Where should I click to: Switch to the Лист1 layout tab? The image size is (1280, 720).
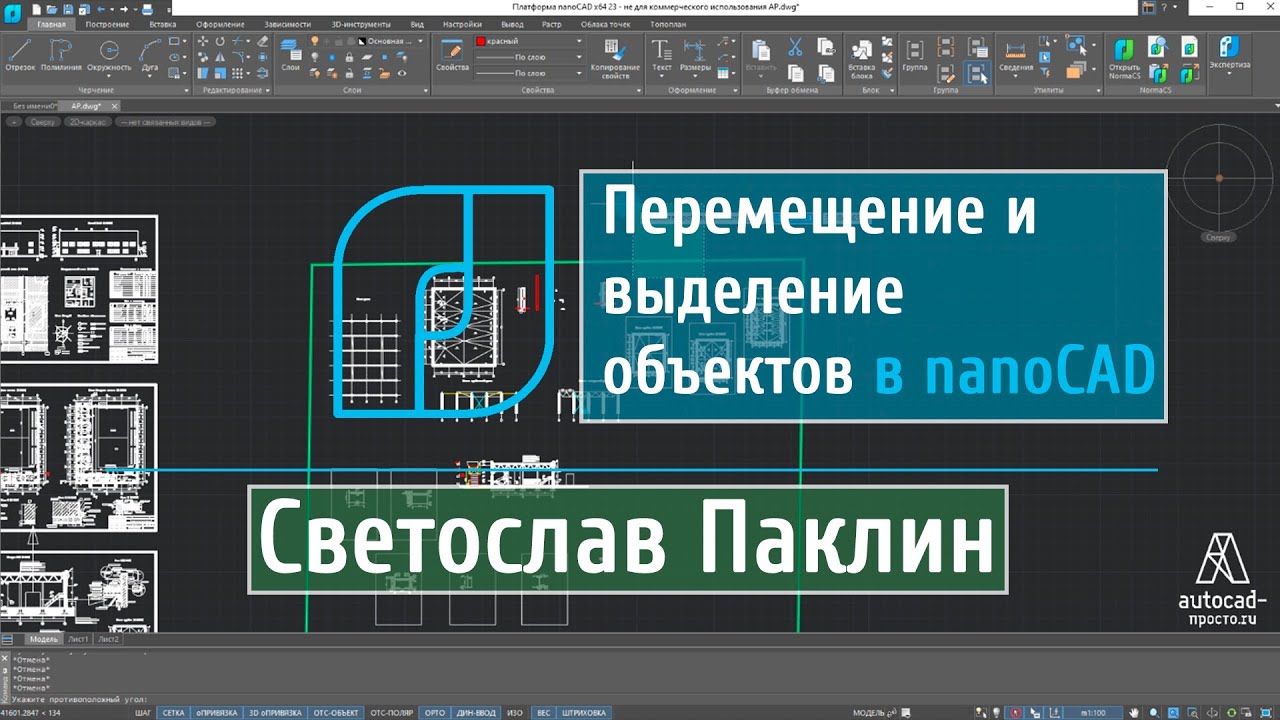coord(78,638)
